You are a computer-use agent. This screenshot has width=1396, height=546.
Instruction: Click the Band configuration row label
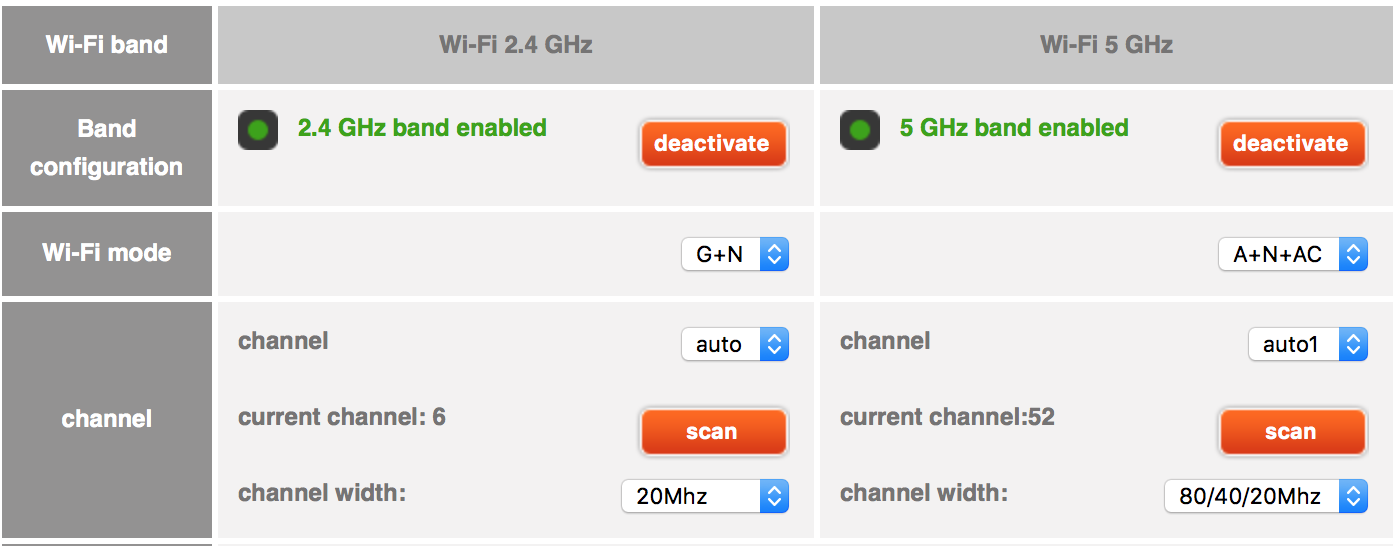pyautogui.click(x=107, y=148)
